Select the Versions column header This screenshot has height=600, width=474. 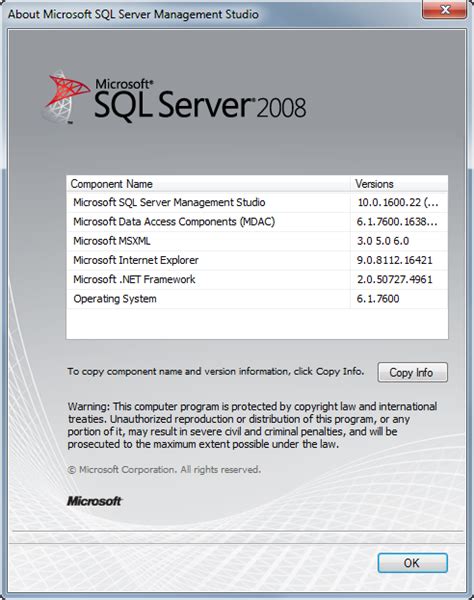pos(399,184)
